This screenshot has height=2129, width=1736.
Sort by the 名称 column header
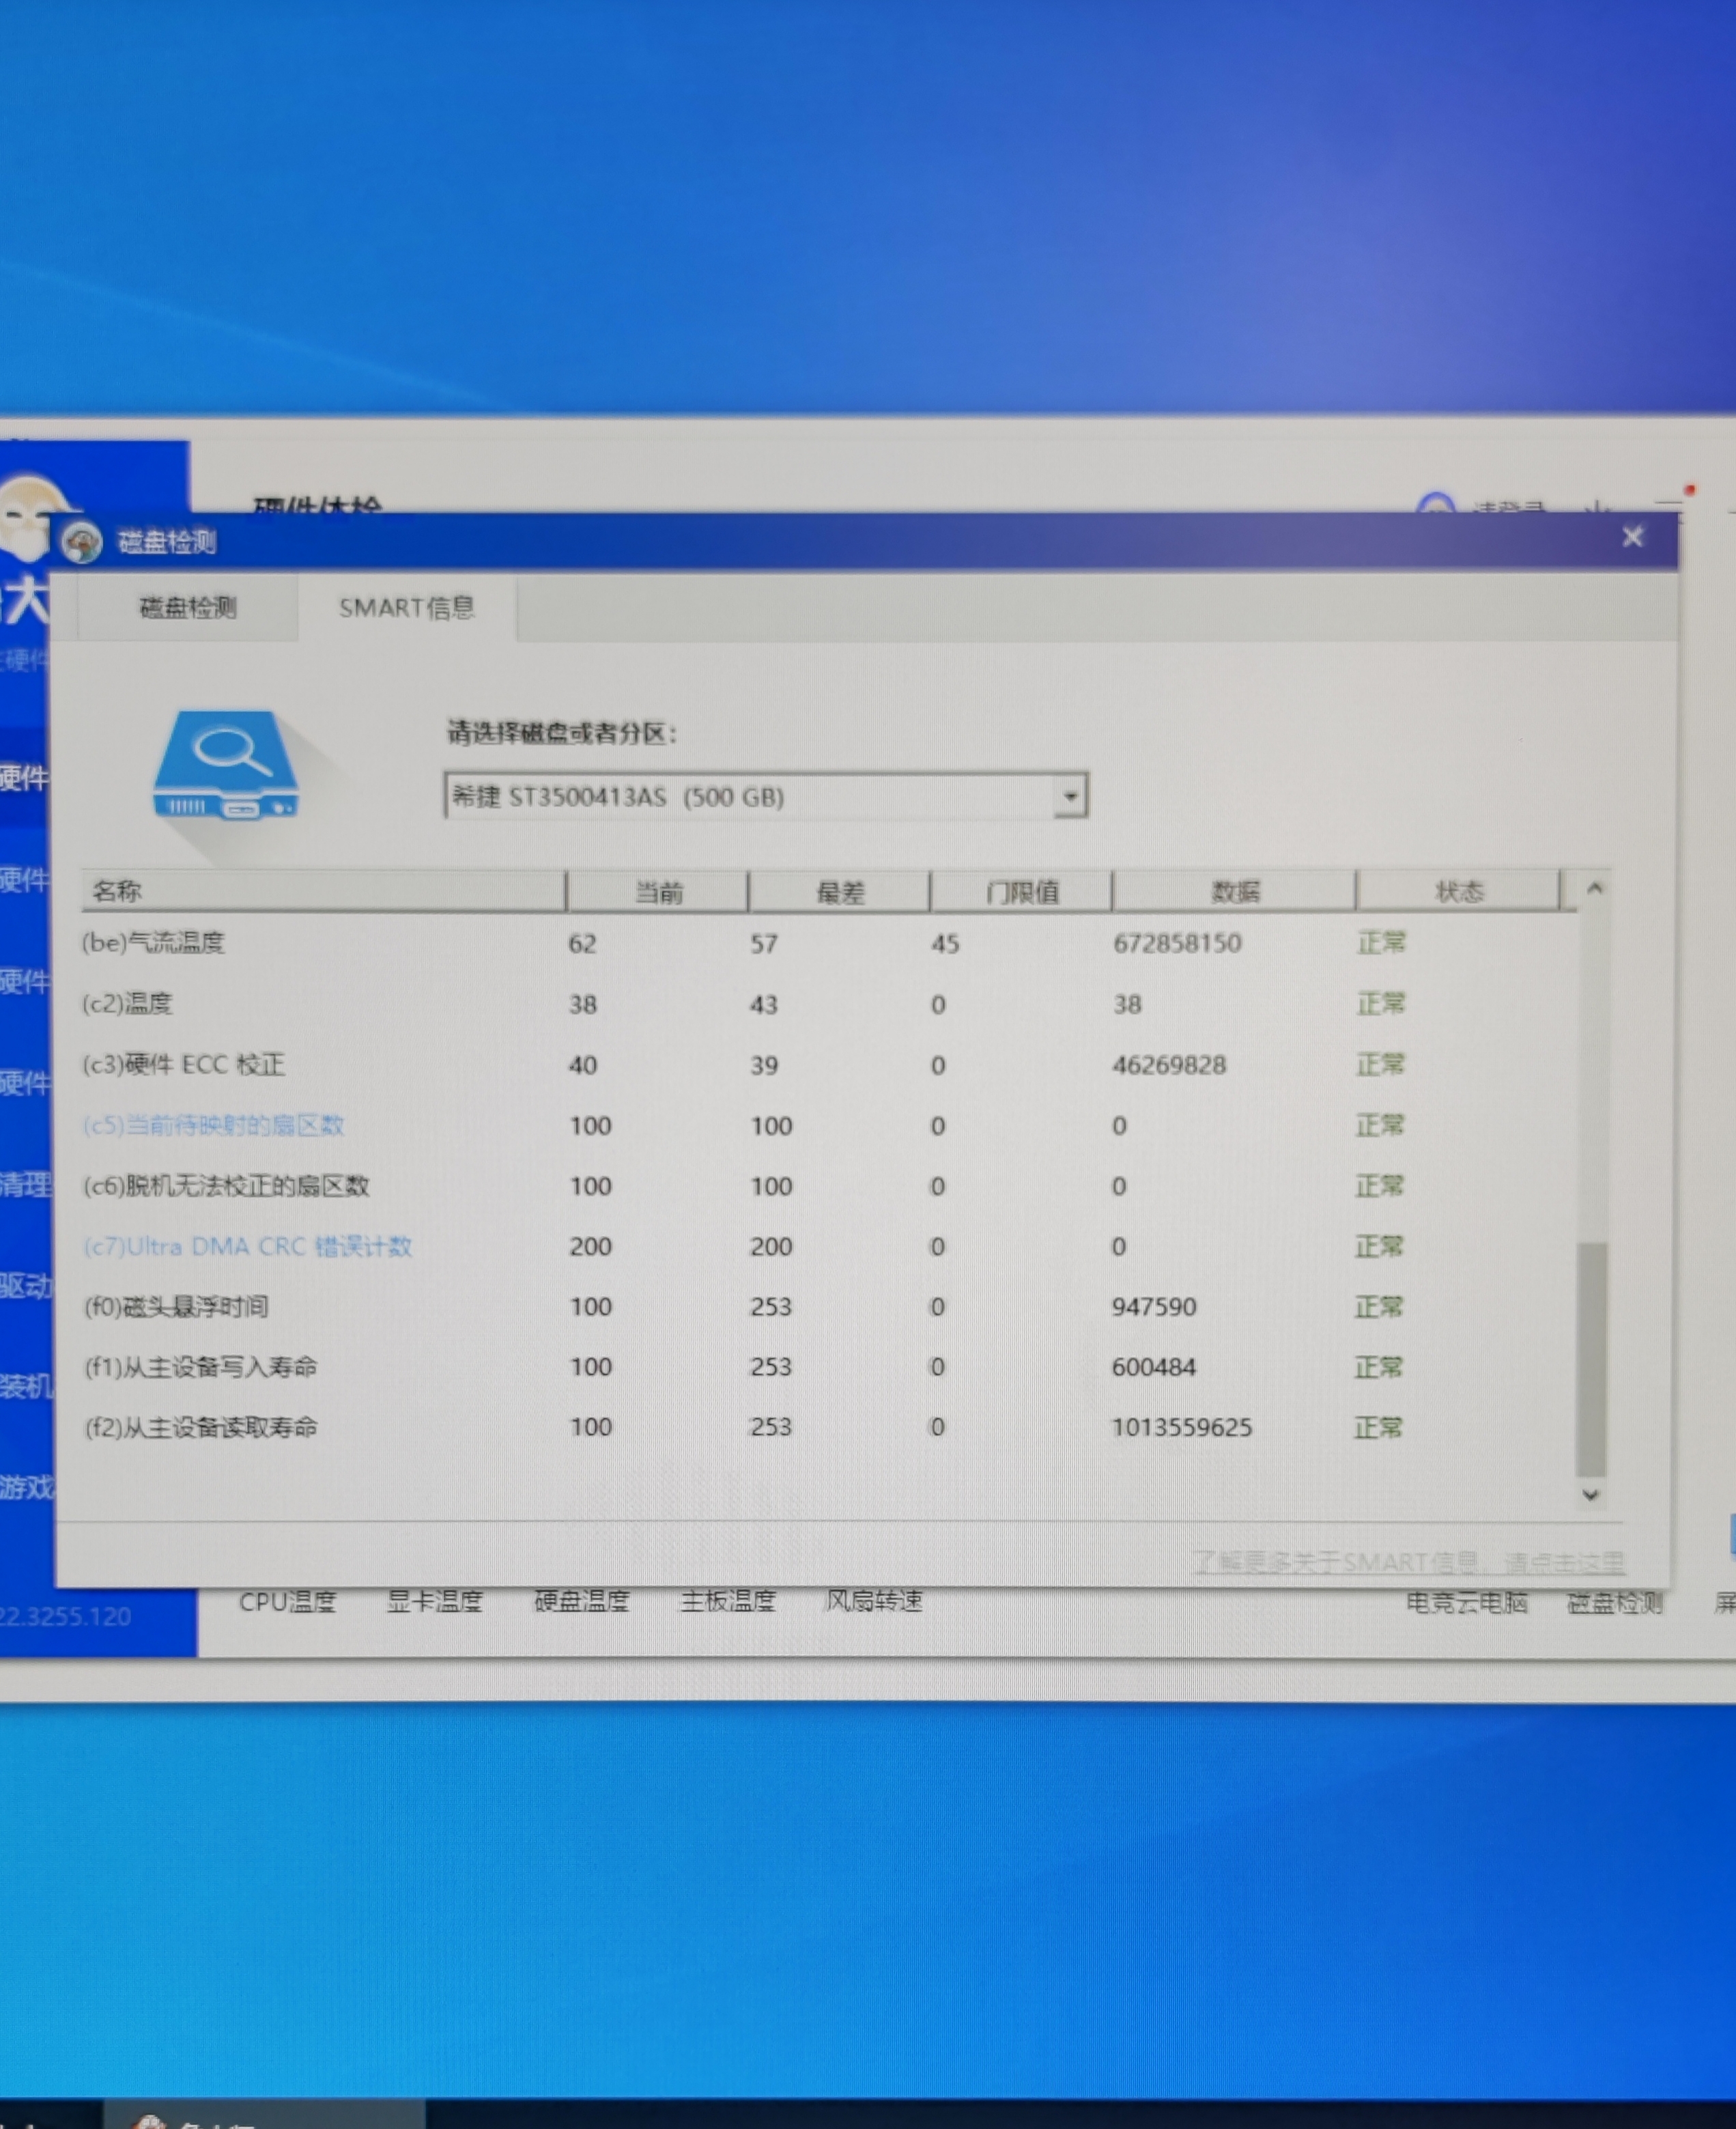tap(323, 891)
